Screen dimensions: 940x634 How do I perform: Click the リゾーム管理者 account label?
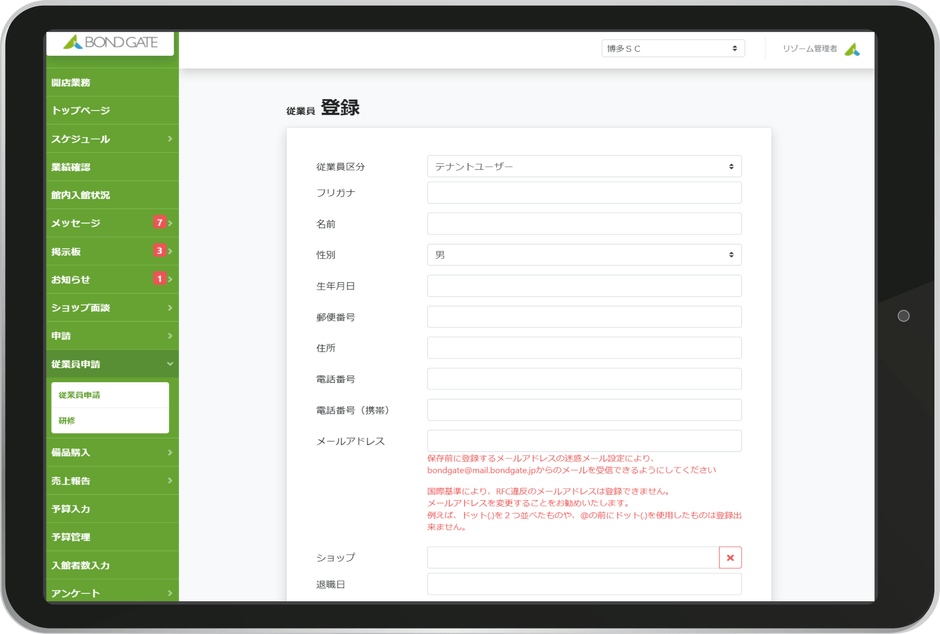pyautogui.click(x=808, y=47)
